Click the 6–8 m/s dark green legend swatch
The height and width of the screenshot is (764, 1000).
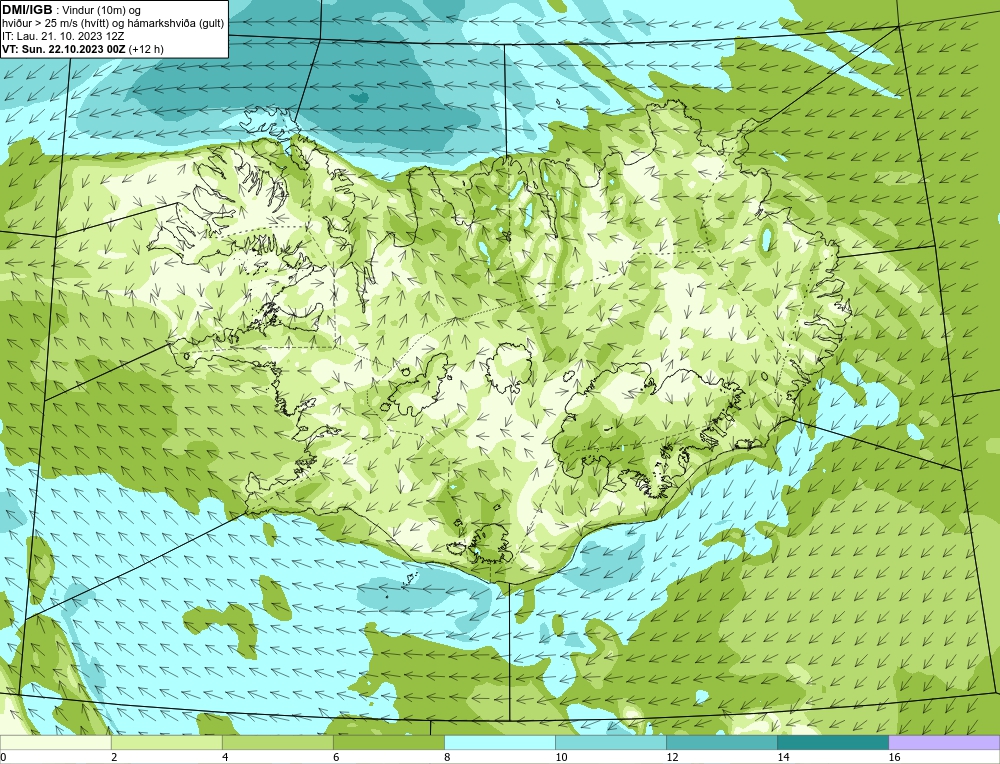pyautogui.click(x=388, y=742)
